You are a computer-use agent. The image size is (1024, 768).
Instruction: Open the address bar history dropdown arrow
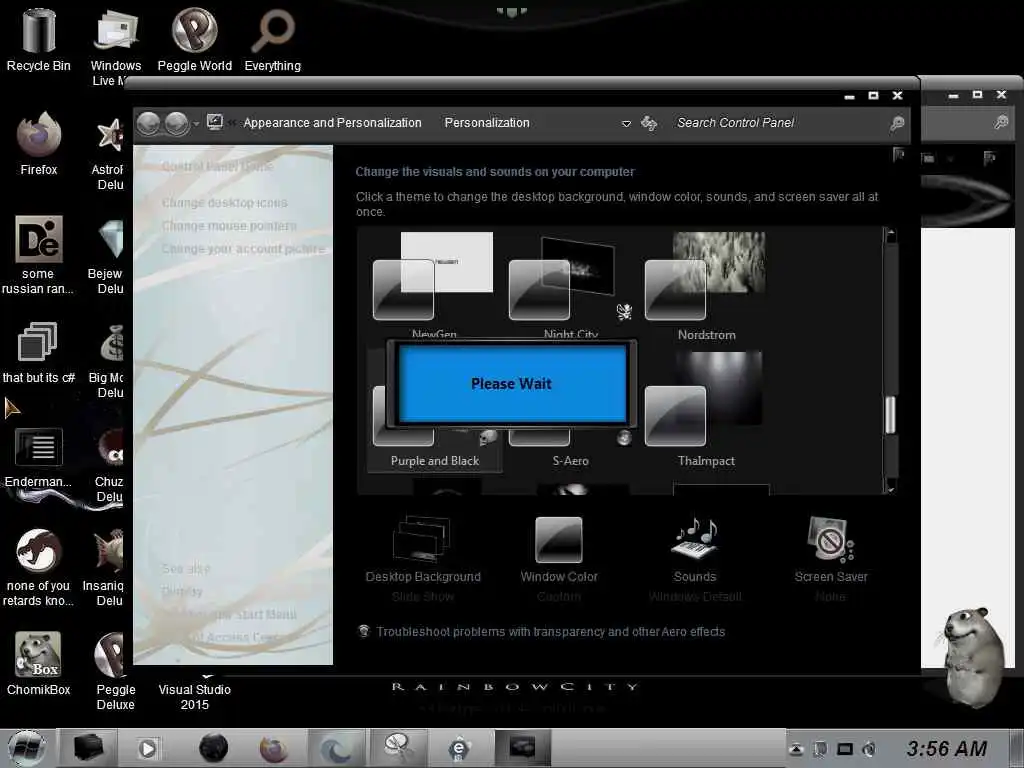click(x=626, y=123)
